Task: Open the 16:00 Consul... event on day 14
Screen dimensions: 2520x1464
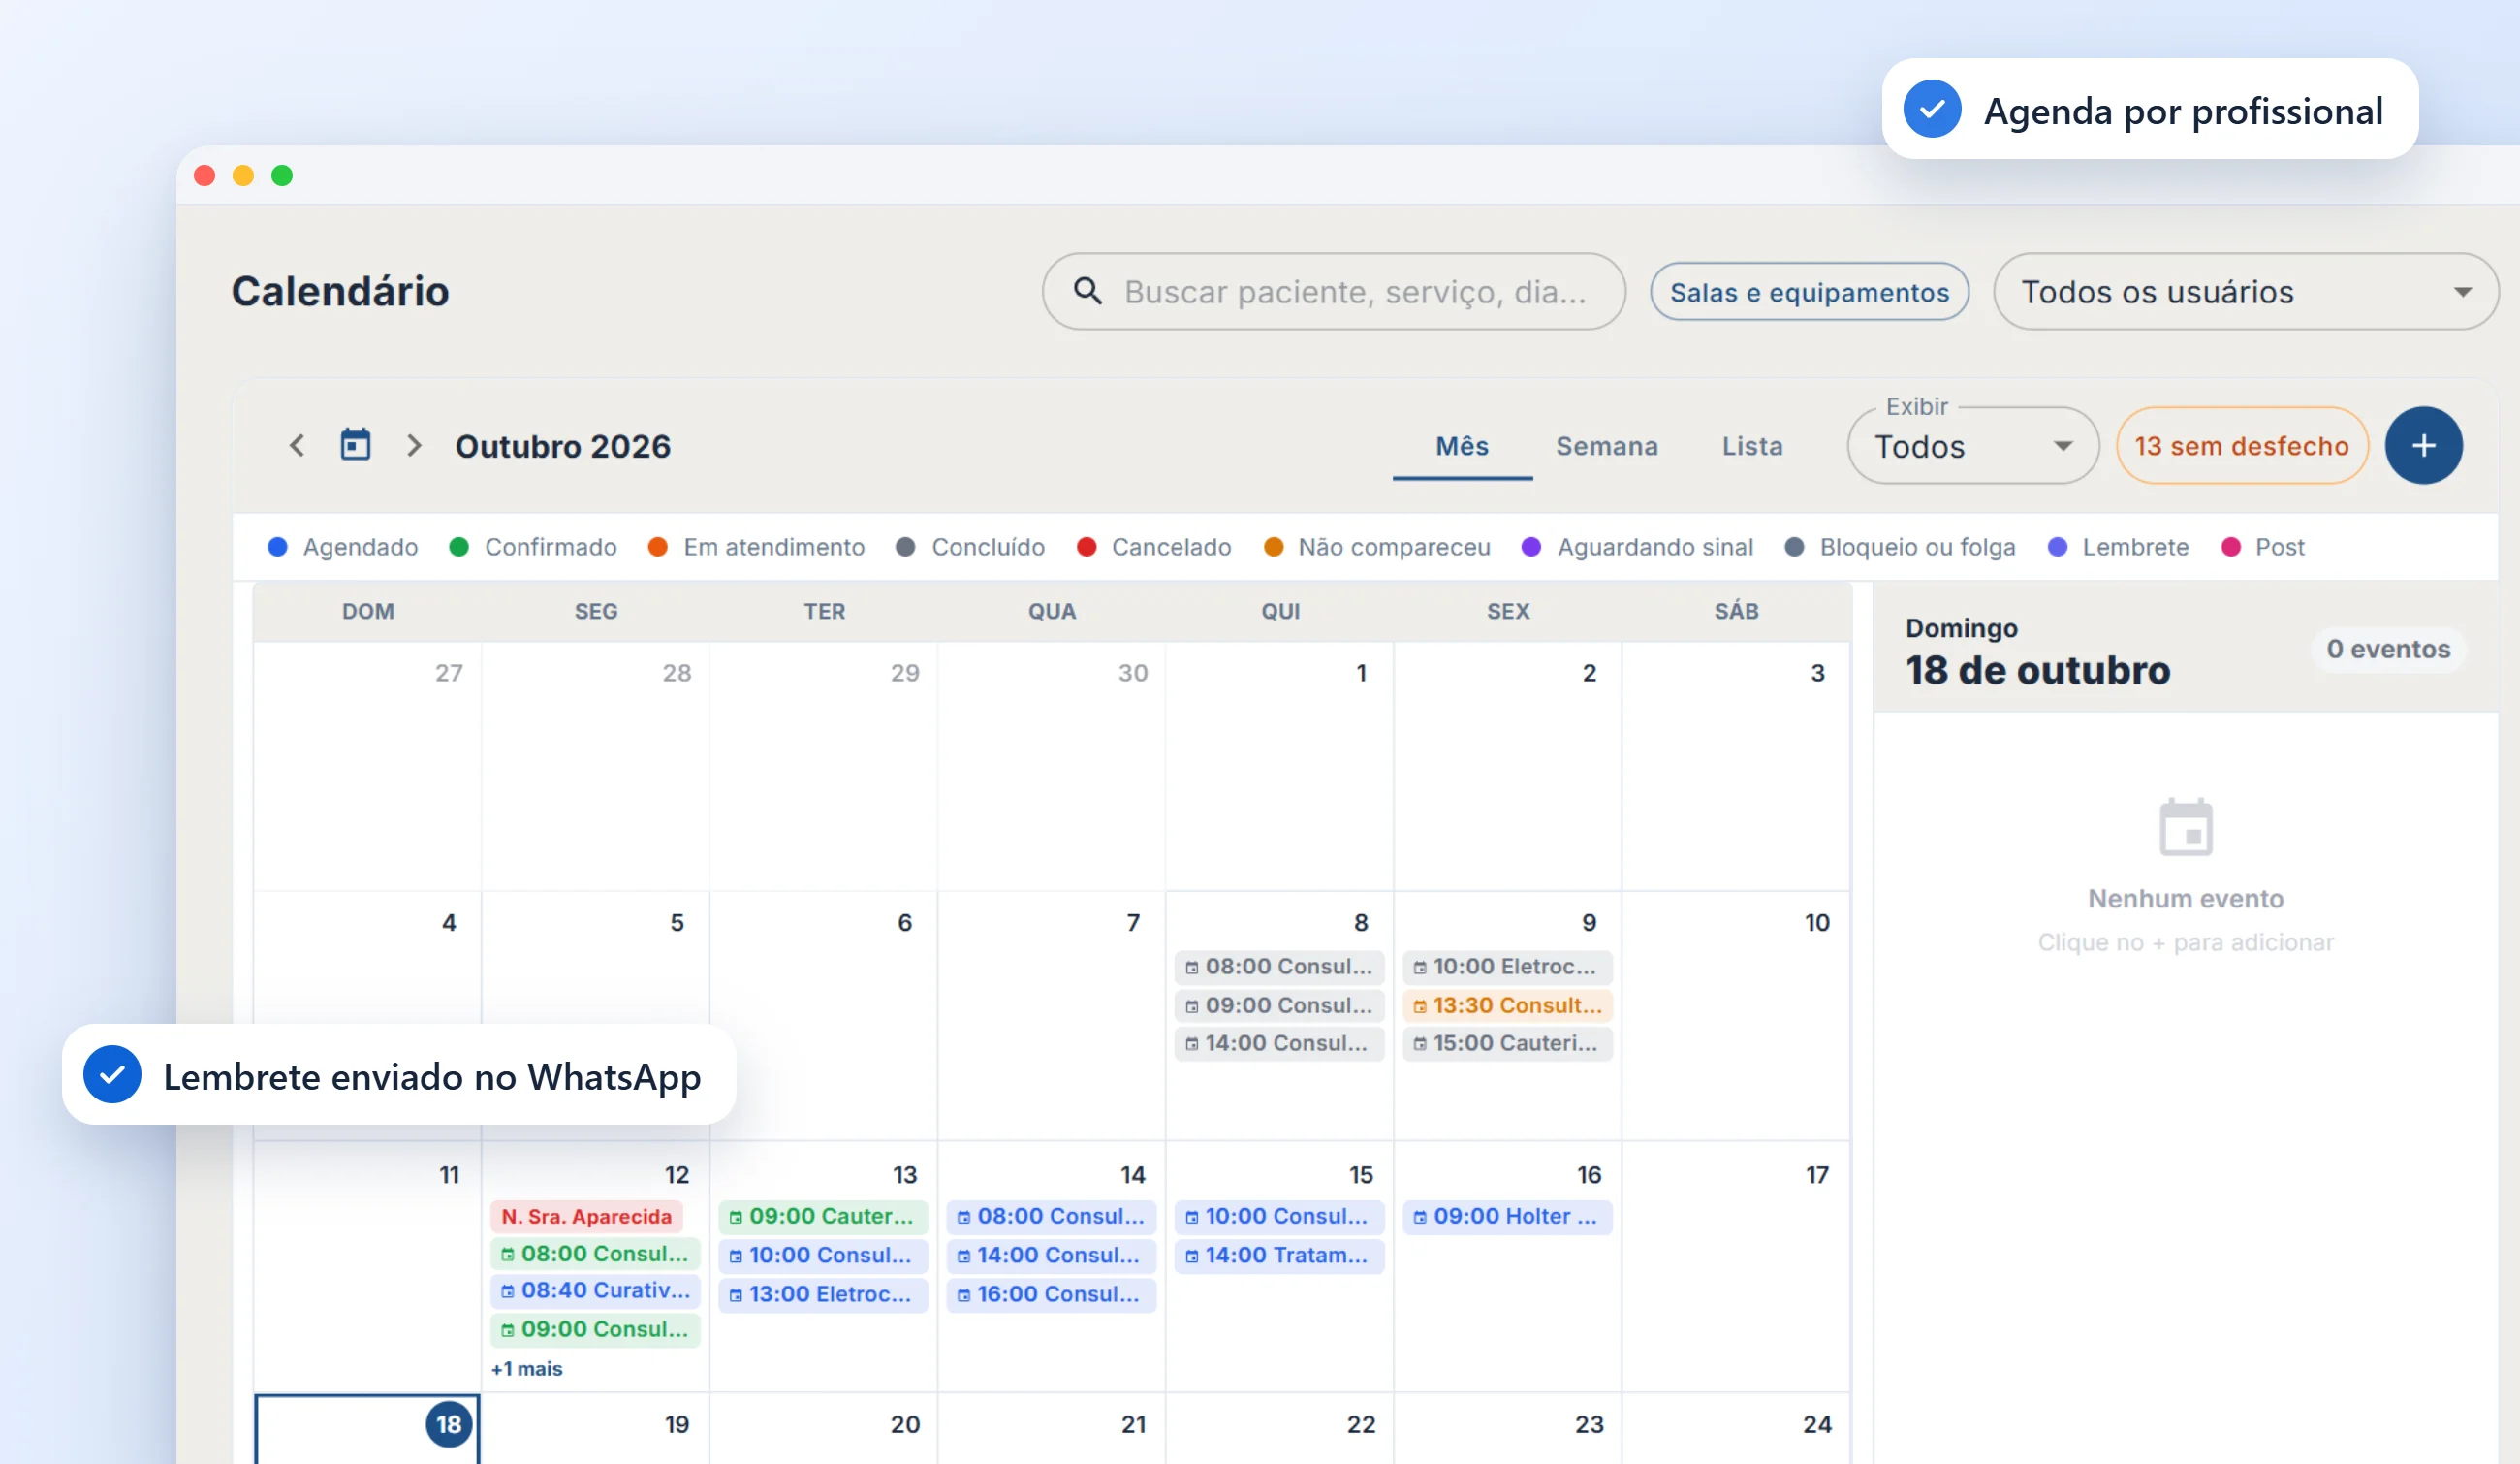Action: click(1051, 1294)
